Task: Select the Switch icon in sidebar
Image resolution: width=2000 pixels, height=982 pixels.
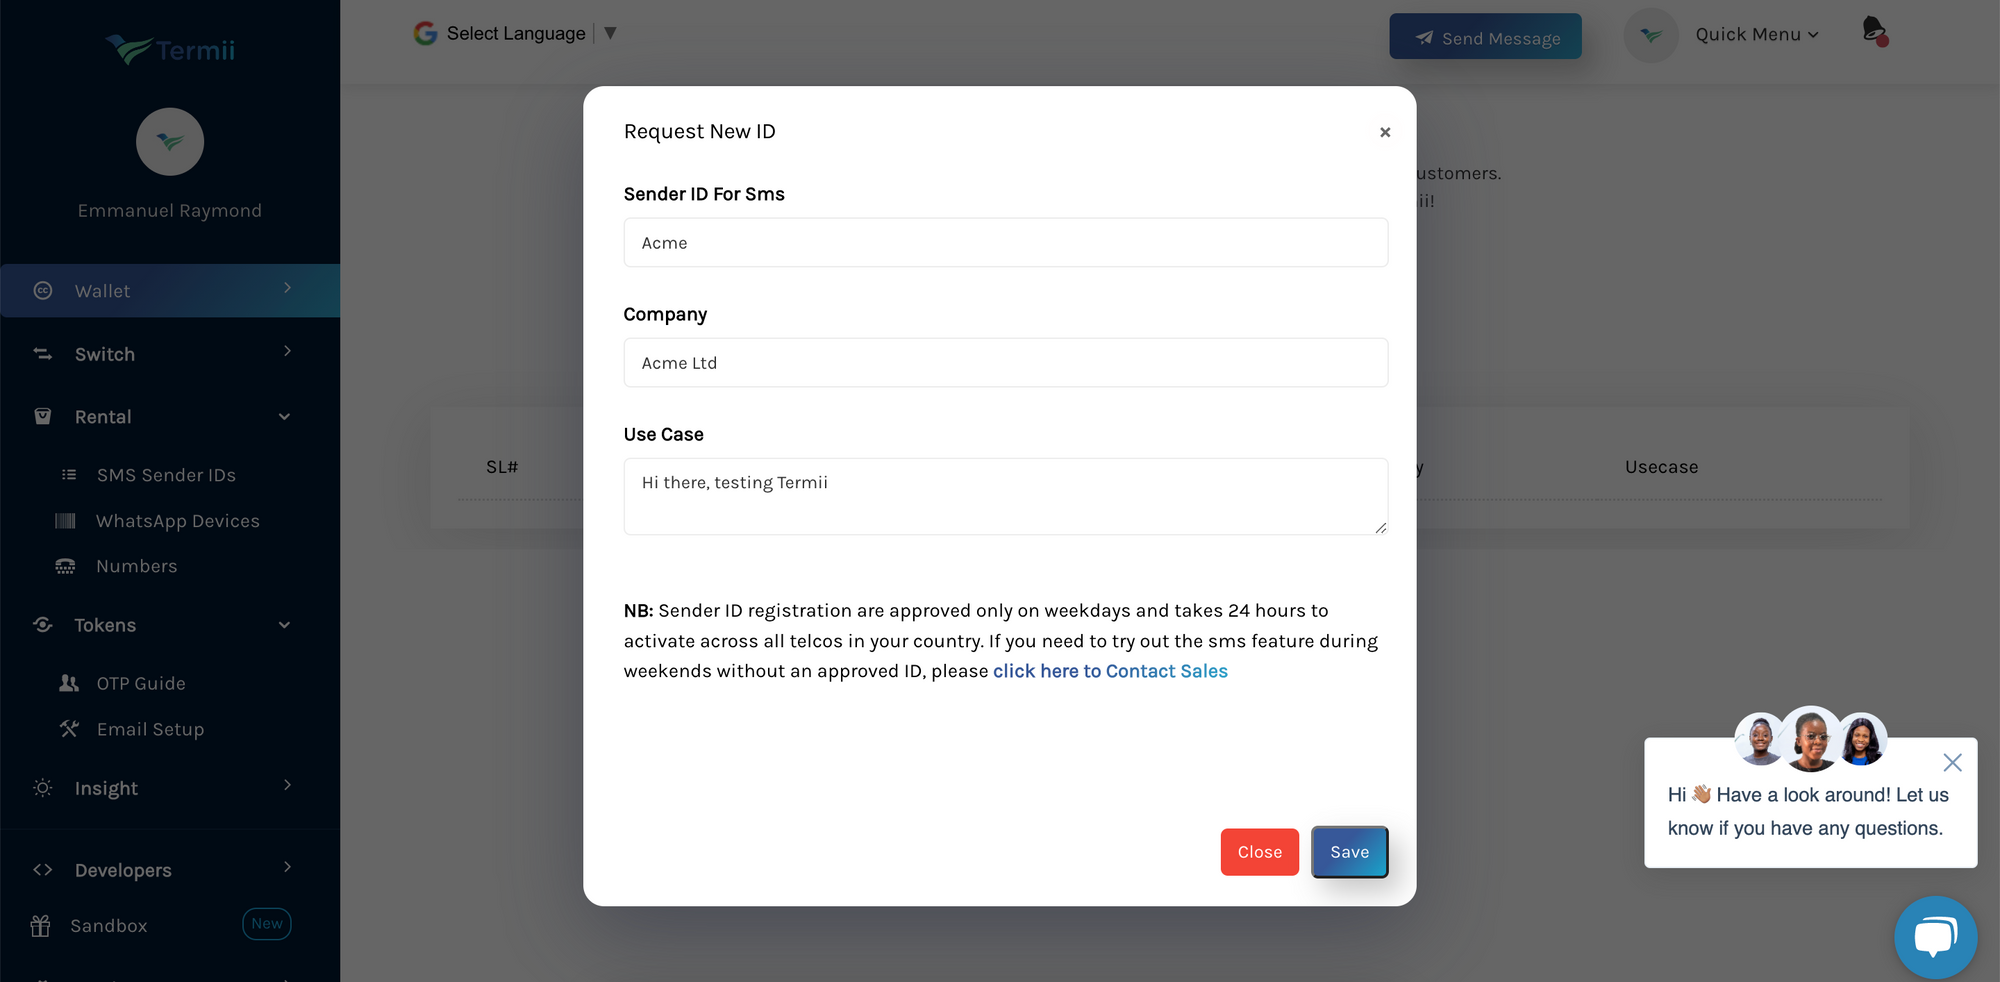Action: pos(42,353)
